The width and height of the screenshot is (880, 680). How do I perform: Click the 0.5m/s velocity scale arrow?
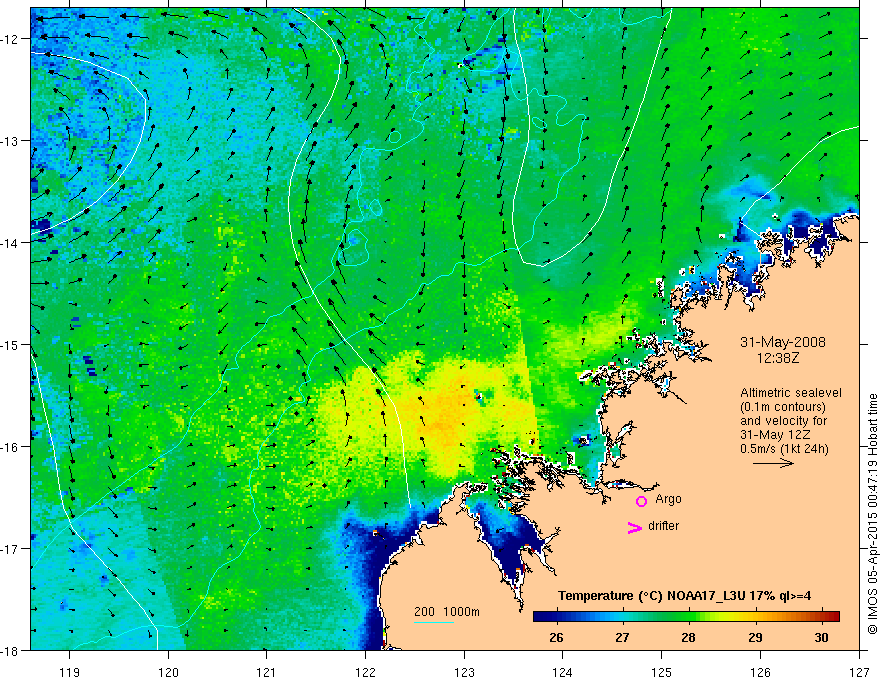coord(773,463)
